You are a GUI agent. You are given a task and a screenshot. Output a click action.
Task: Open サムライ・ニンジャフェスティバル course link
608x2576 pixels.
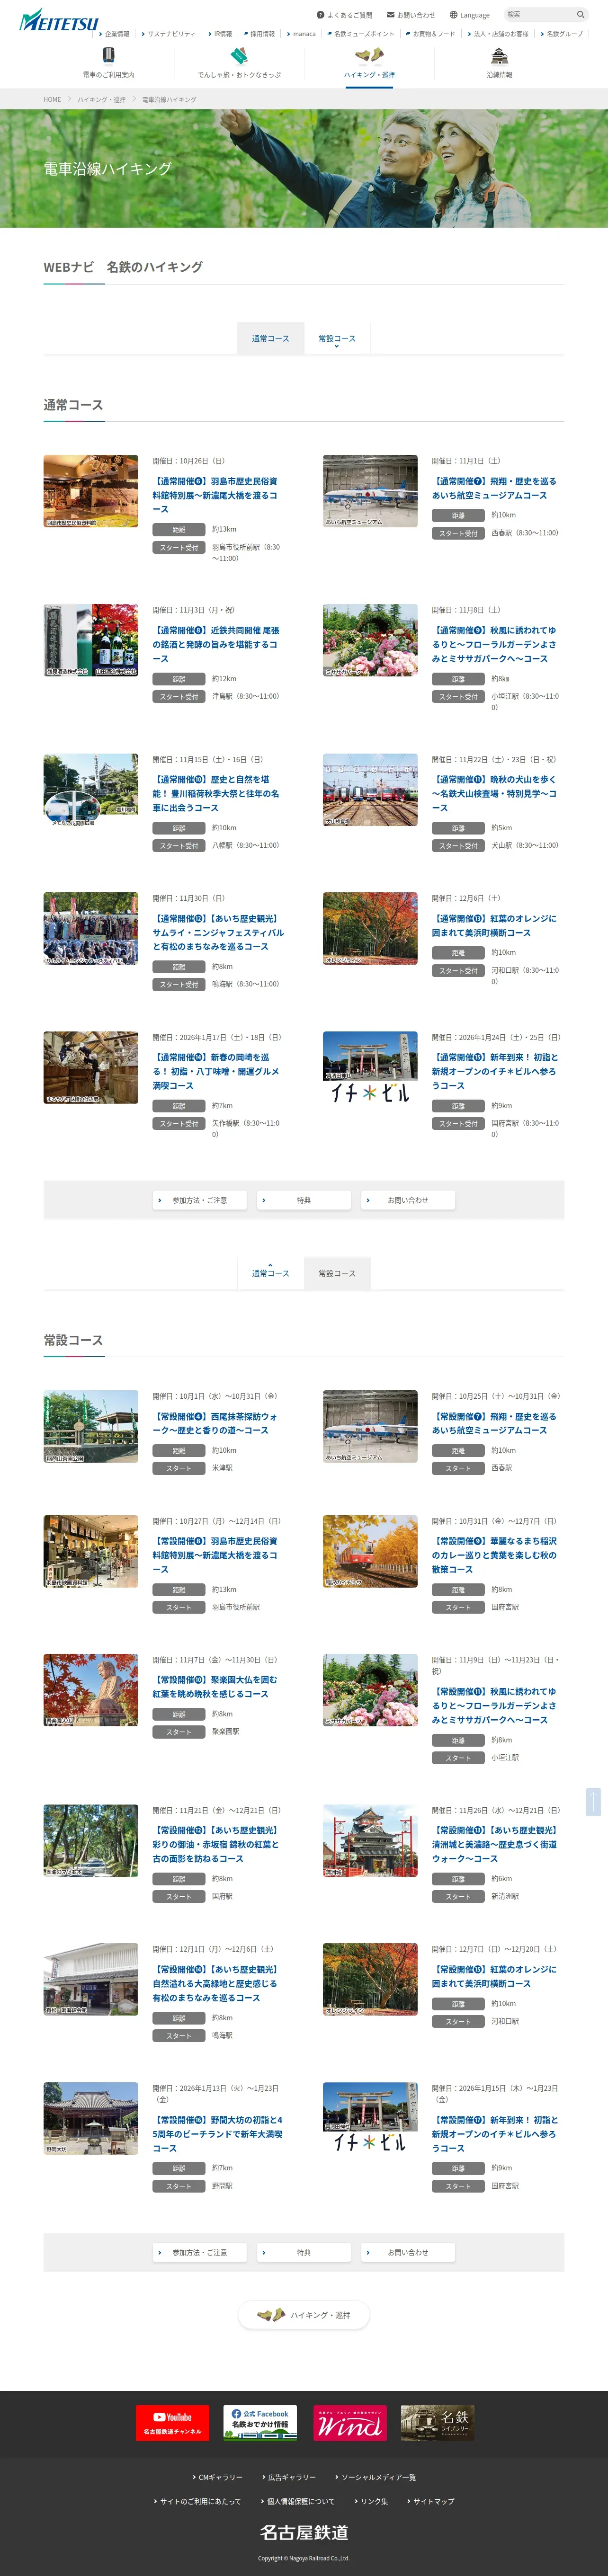pyautogui.click(x=218, y=932)
